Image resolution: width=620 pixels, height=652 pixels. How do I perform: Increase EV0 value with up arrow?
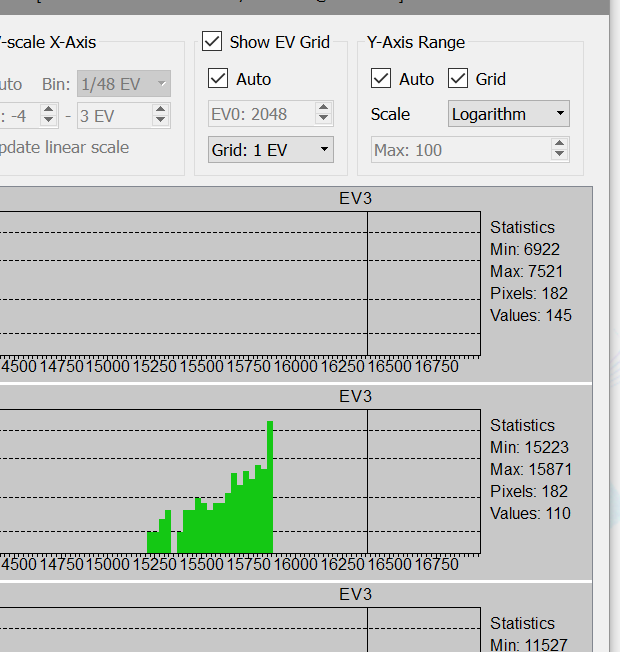tap(324, 108)
